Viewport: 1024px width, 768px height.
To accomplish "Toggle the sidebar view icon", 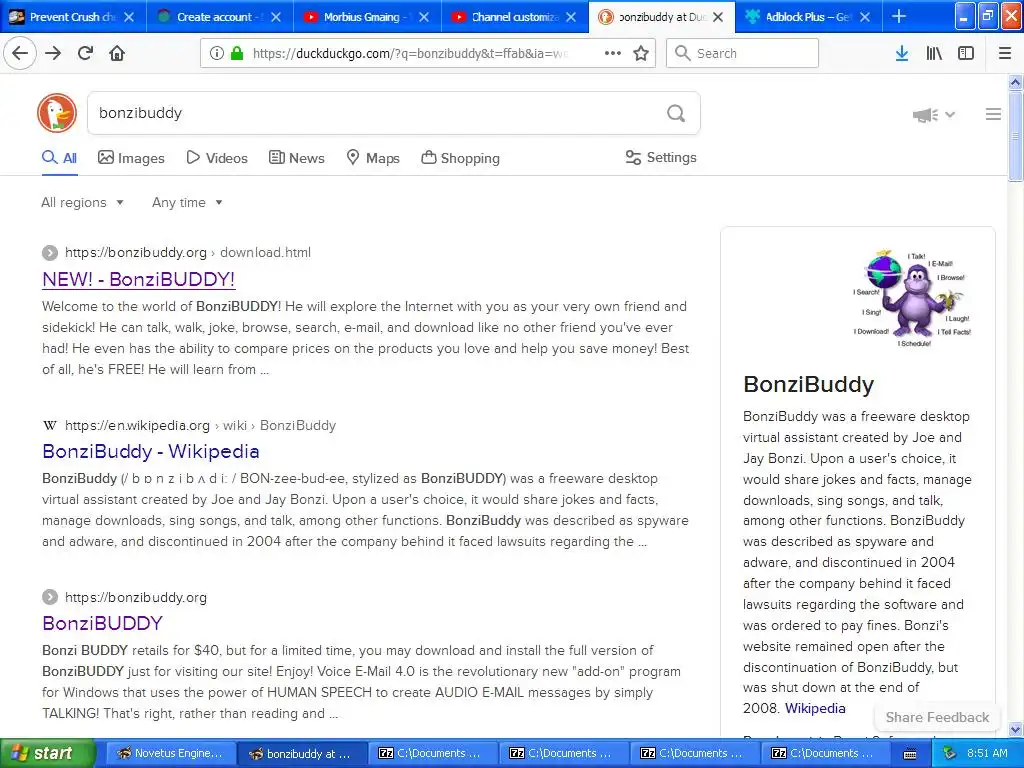I will click(x=966, y=53).
